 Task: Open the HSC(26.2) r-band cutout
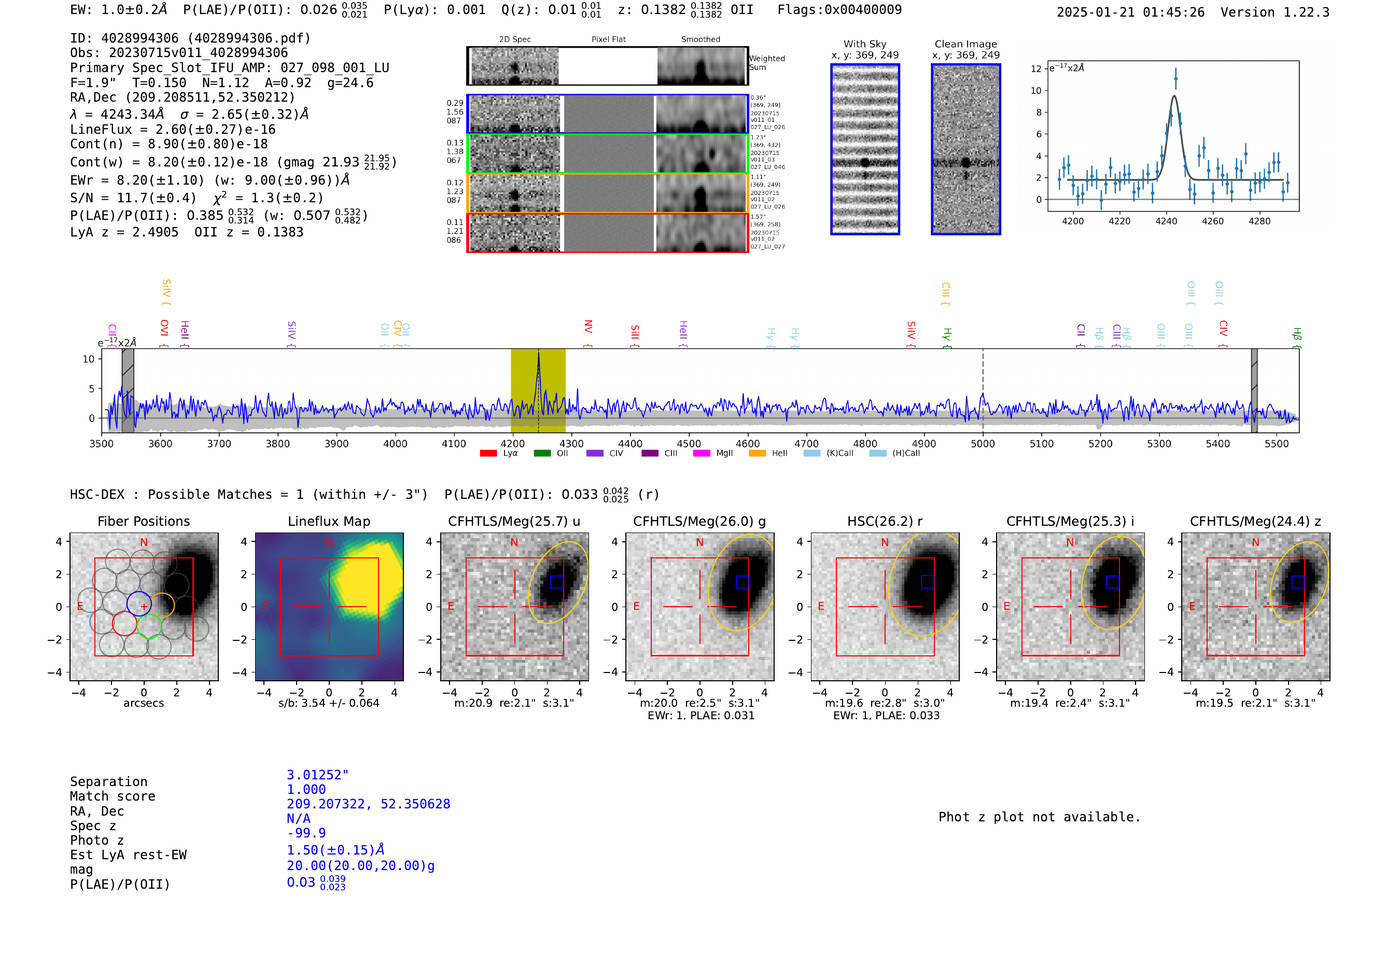pos(885,607)
